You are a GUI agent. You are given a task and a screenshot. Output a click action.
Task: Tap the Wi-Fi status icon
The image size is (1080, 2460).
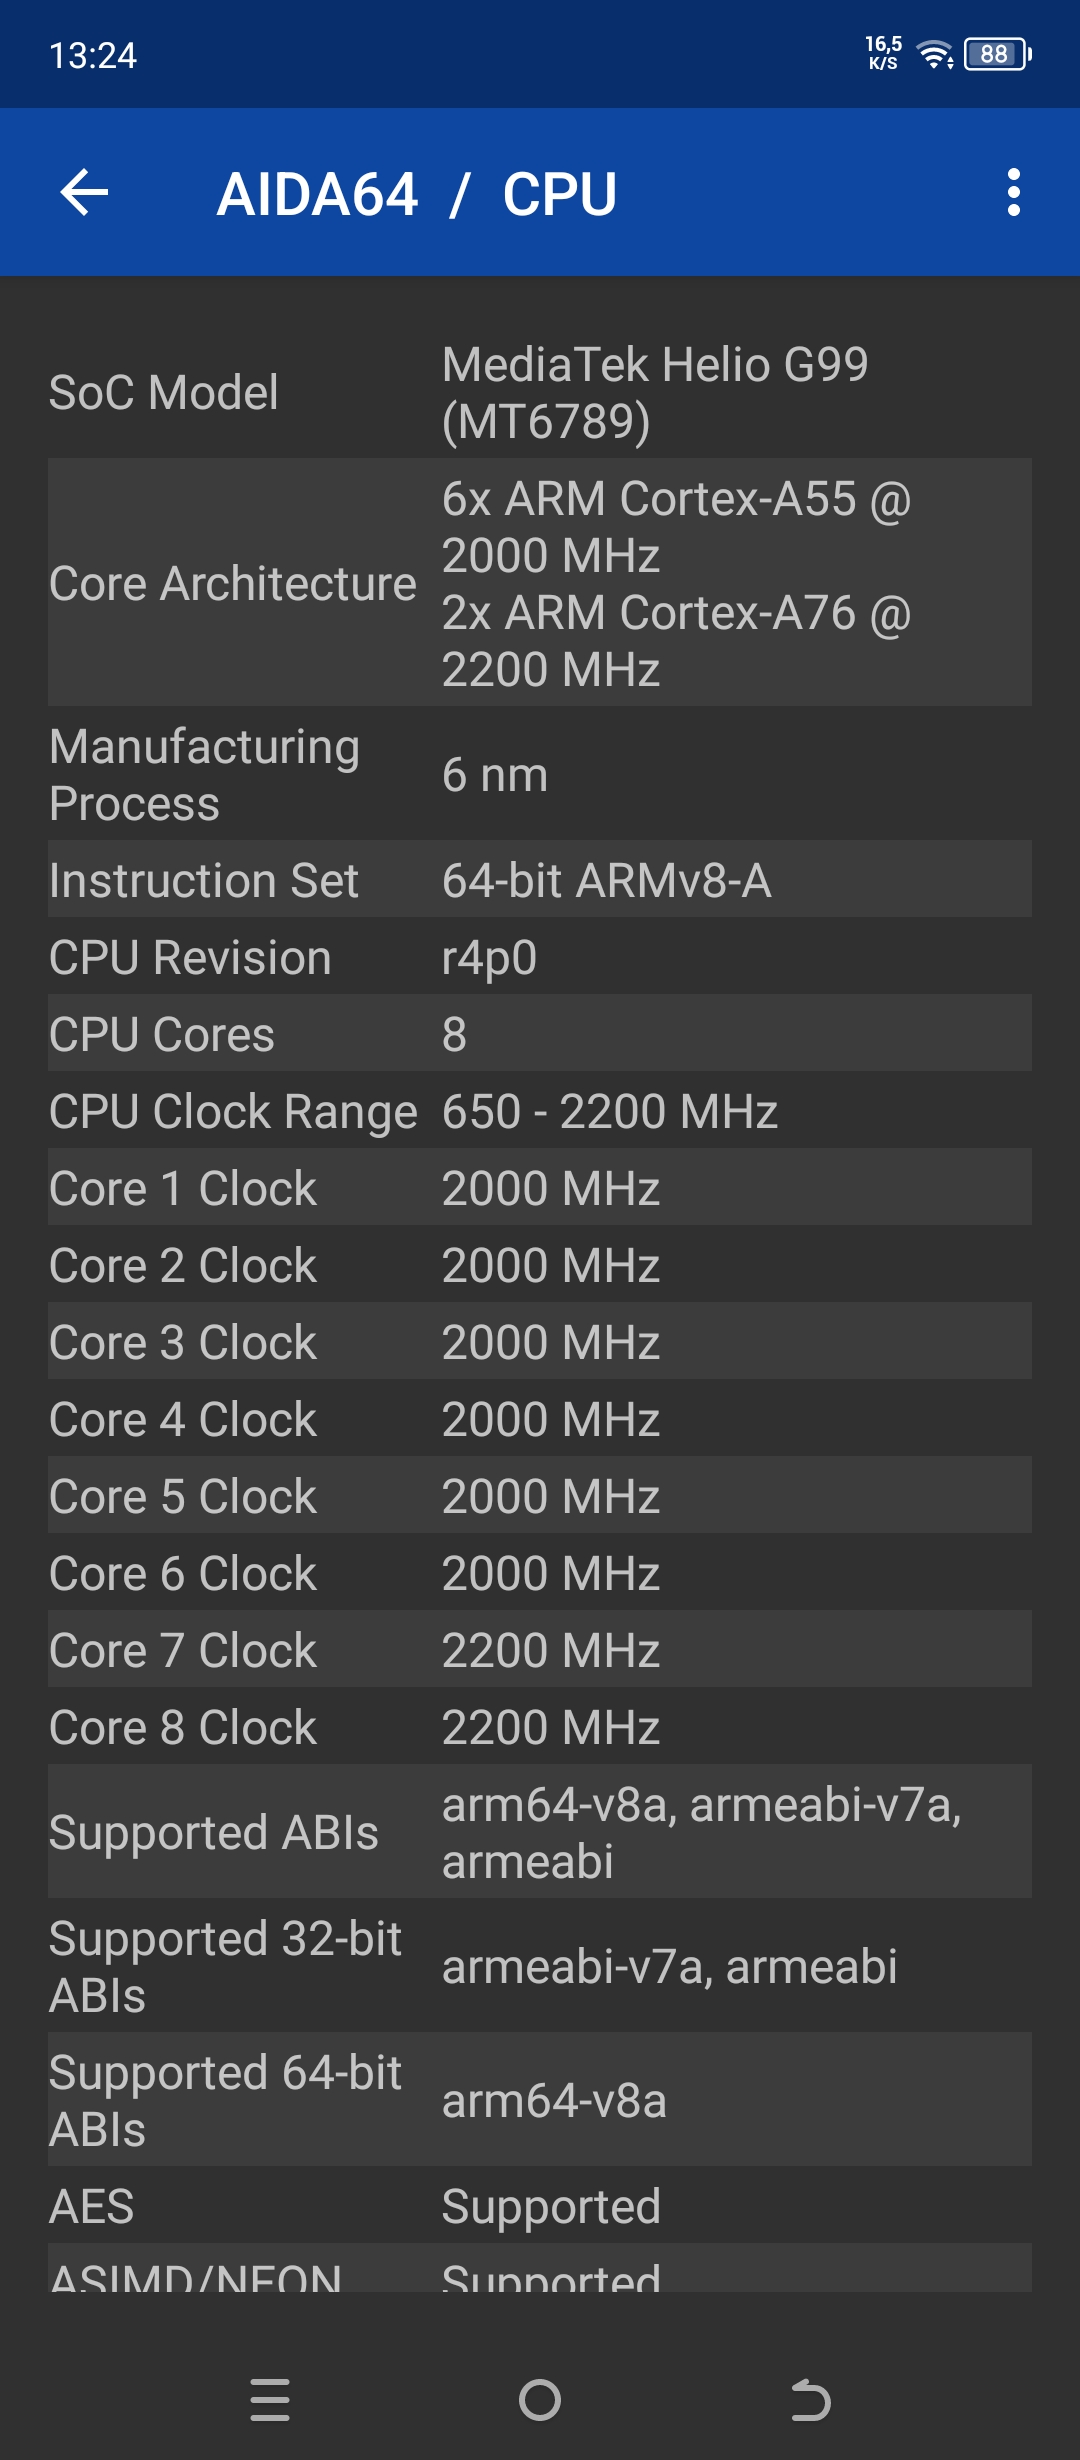tap(935, 54)
